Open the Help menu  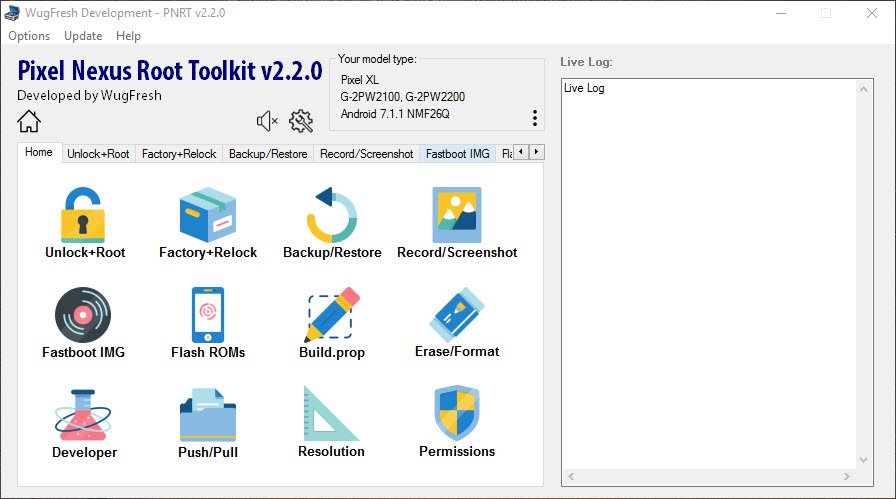coord(128,35)
